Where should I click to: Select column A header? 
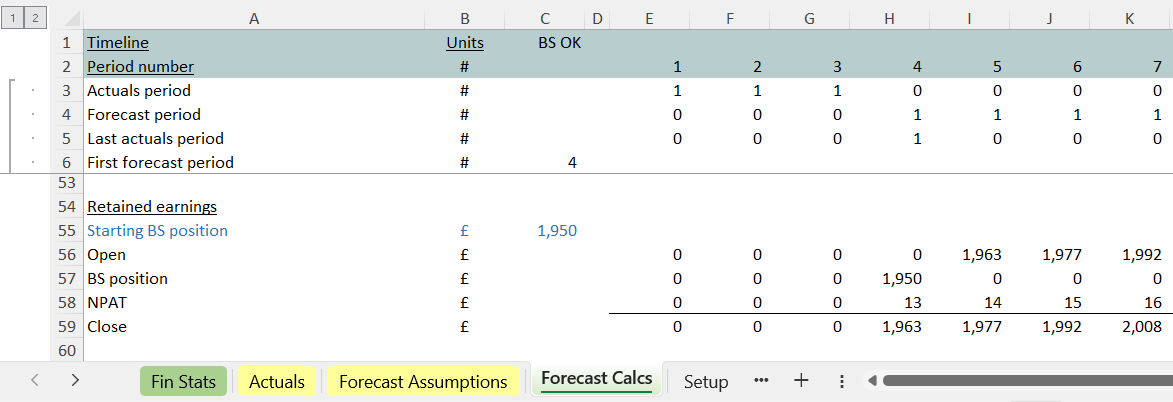[x=253, y=18]
